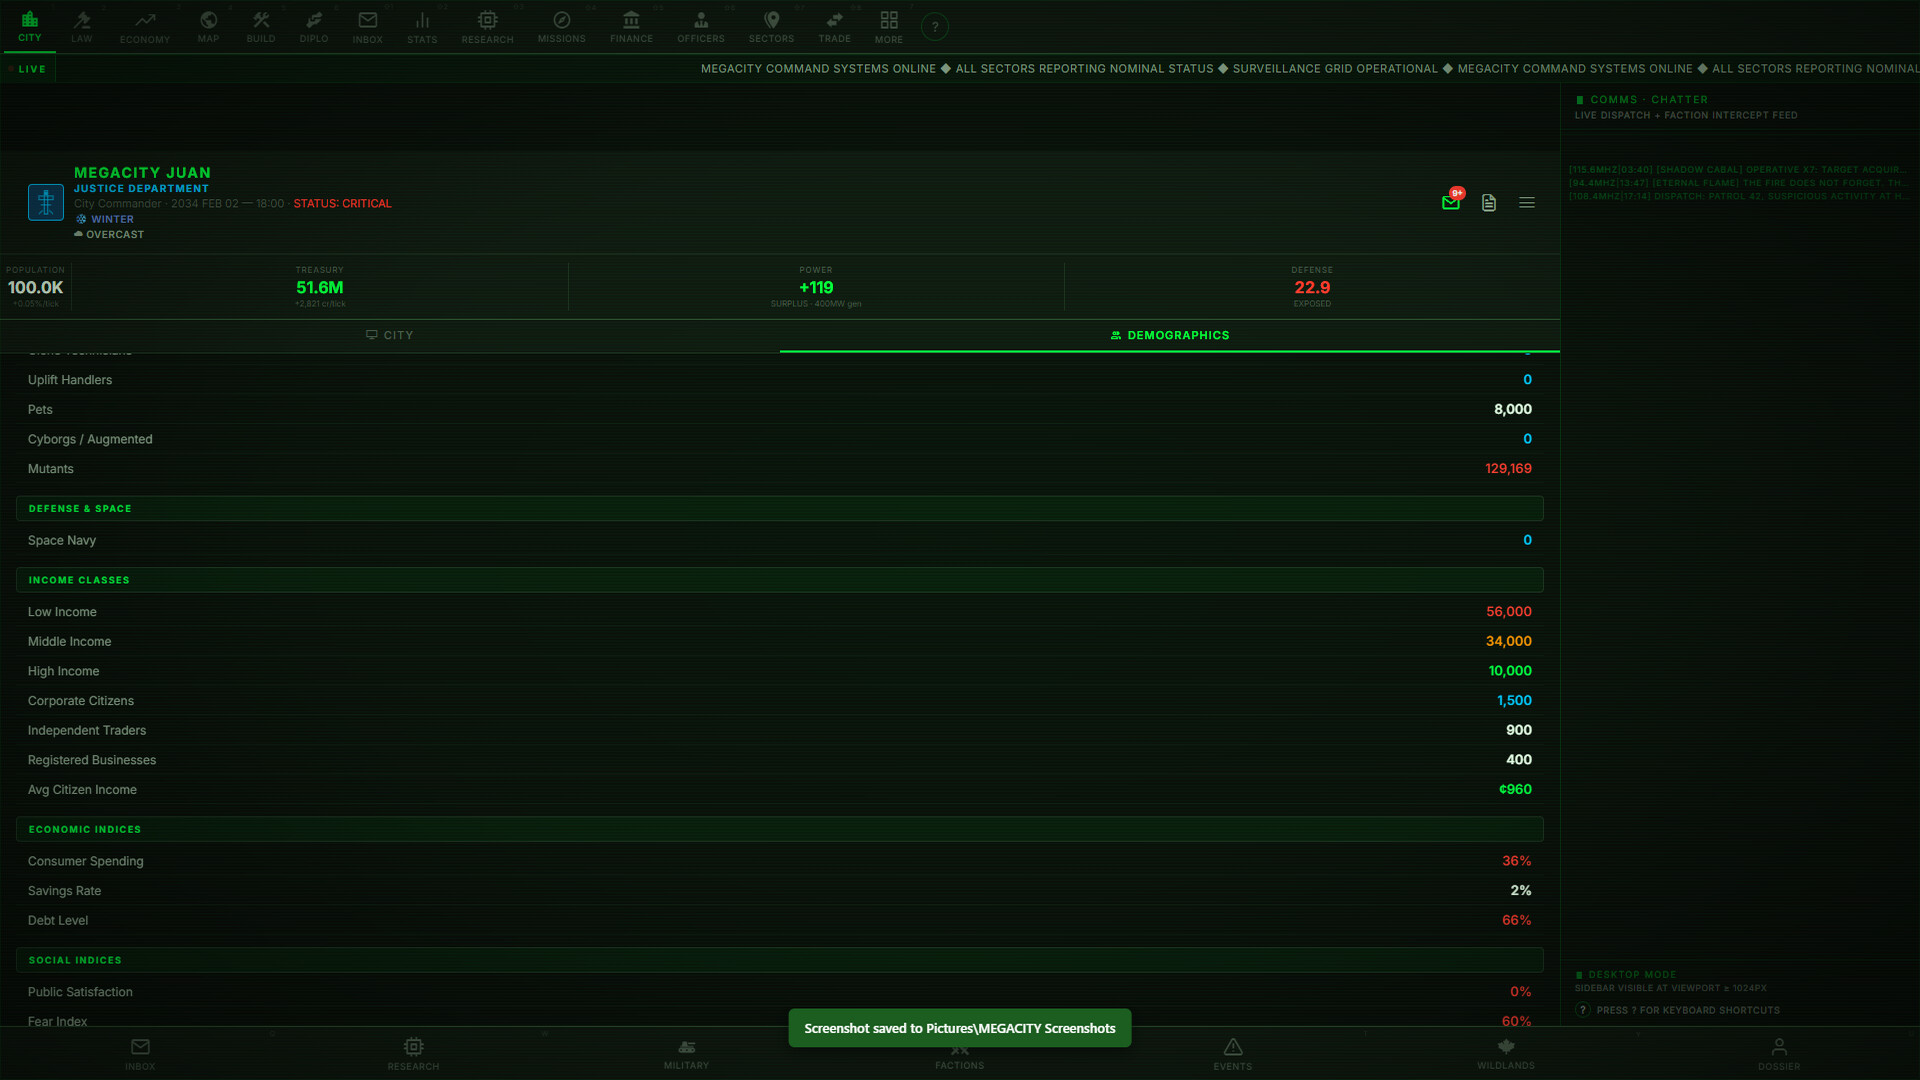The width and height of the screenshot is (1920, 1080).
Task: Open the Finance section
Action: 631,26
